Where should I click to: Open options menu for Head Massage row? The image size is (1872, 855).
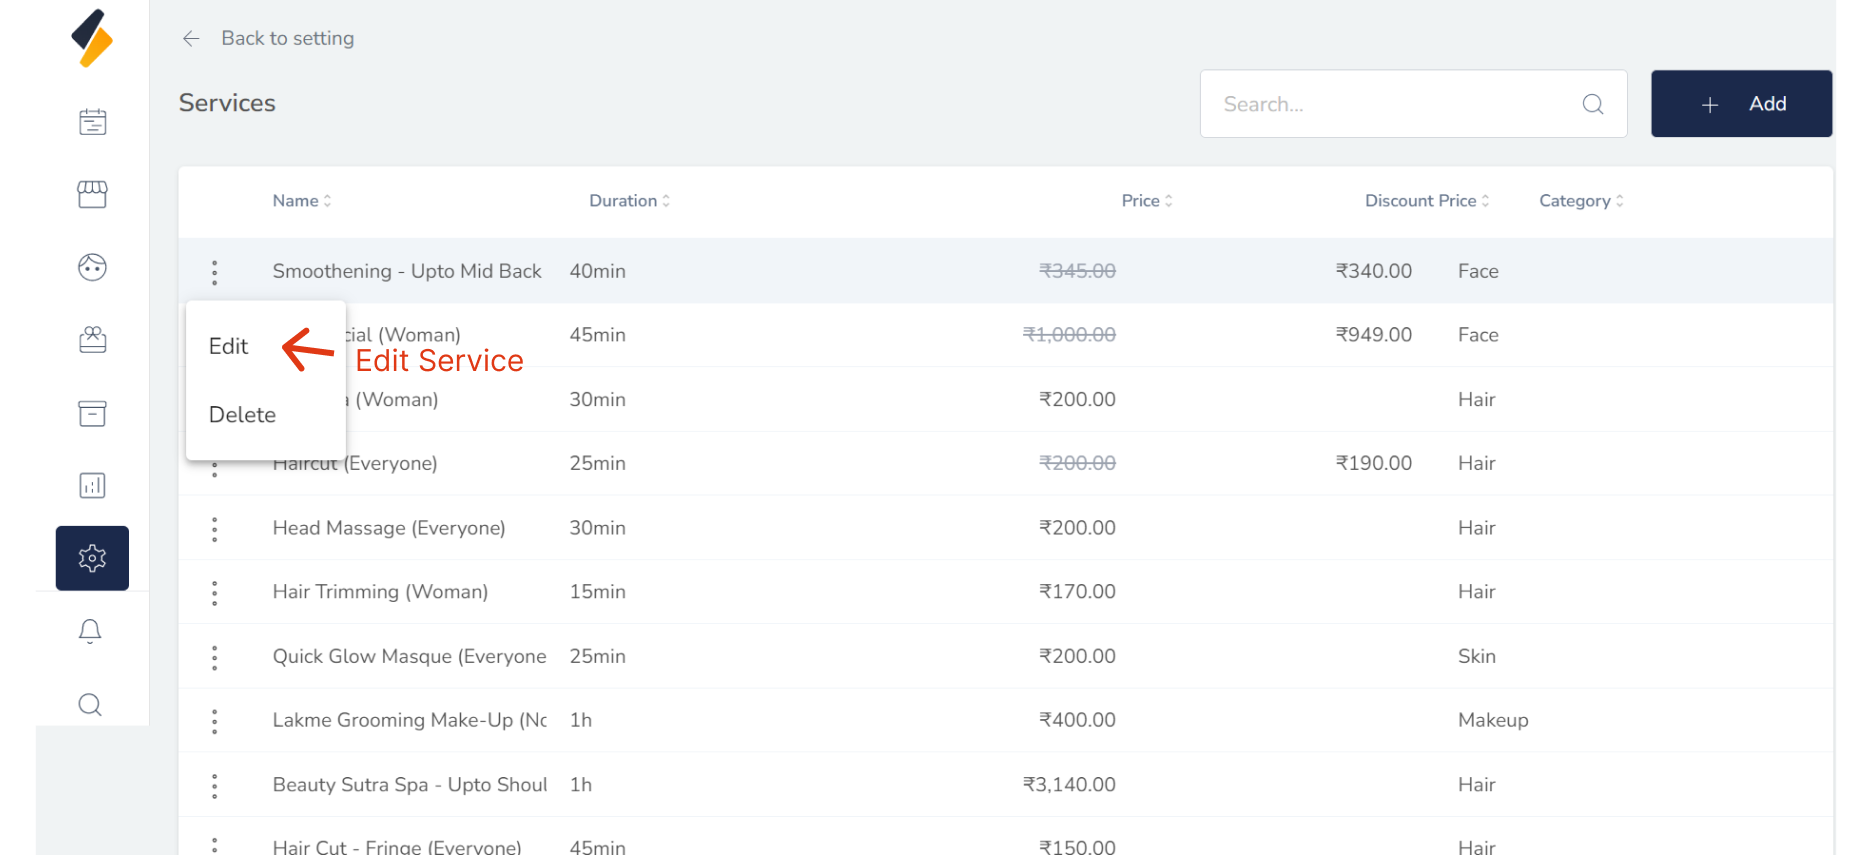[x=215, y=529]
